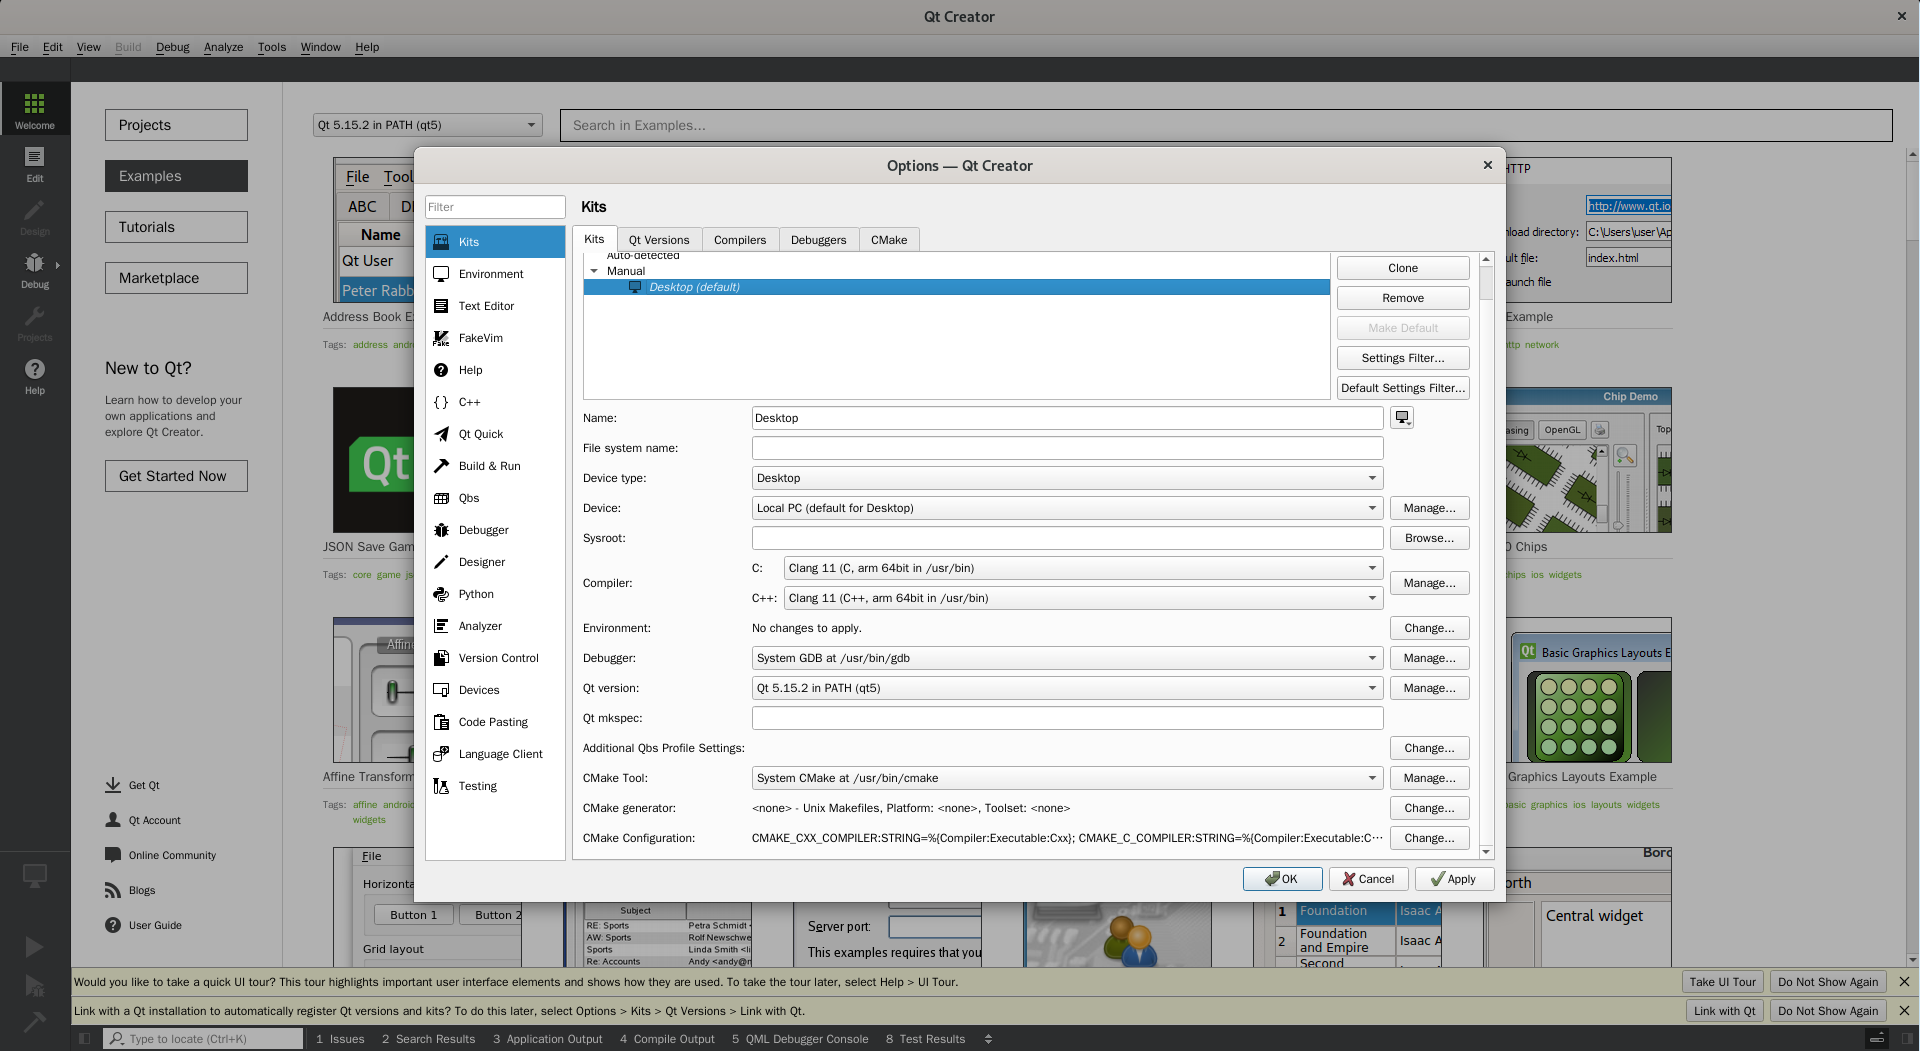Image resolution: width=1920 pixels, height=1051 pixels.
Task: Click the Run play icon in sidebar
Action: pos(34,947)
